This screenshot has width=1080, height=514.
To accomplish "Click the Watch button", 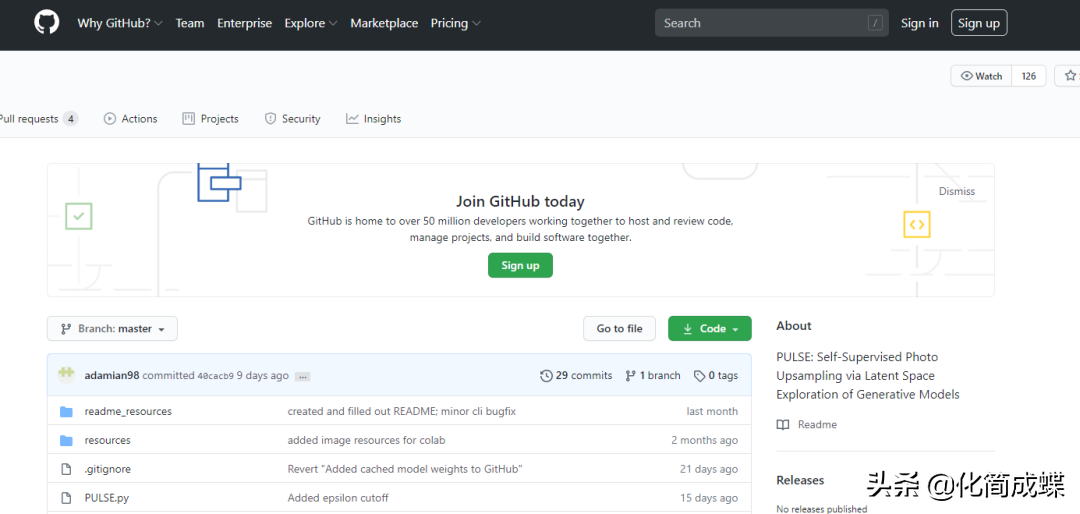I will click(982, 76).
